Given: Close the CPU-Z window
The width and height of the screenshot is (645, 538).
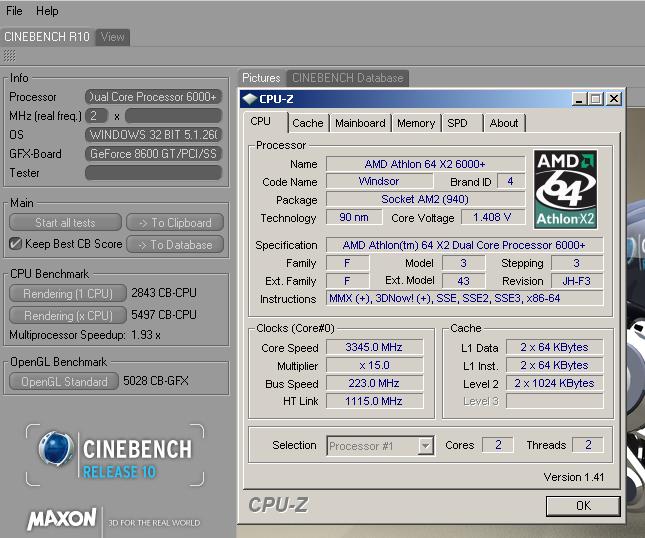Looking at the screenshot, I should (614, 99).
